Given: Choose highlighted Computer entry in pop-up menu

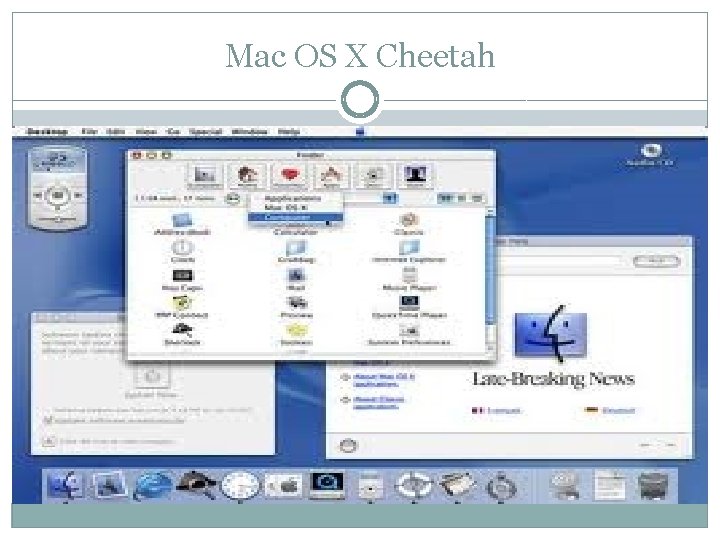Looking at the screenshot, I should click(296, 217).
